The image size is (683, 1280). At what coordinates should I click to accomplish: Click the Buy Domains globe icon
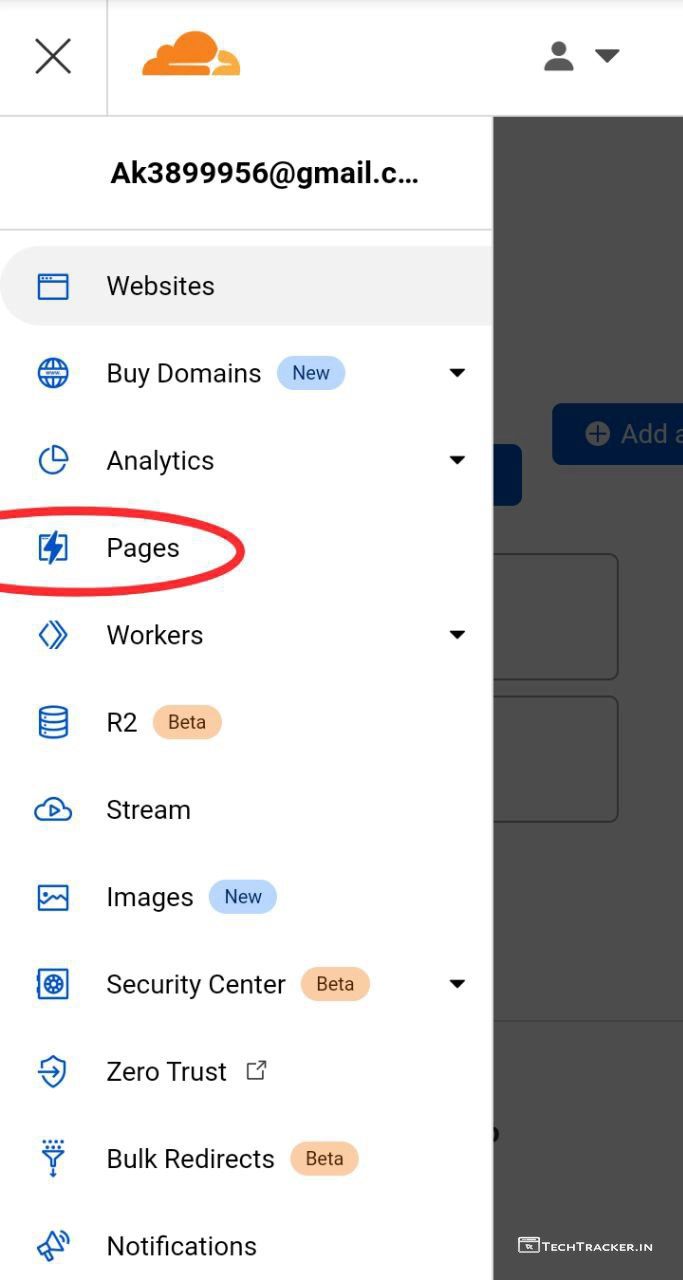(x=53, y=373)
